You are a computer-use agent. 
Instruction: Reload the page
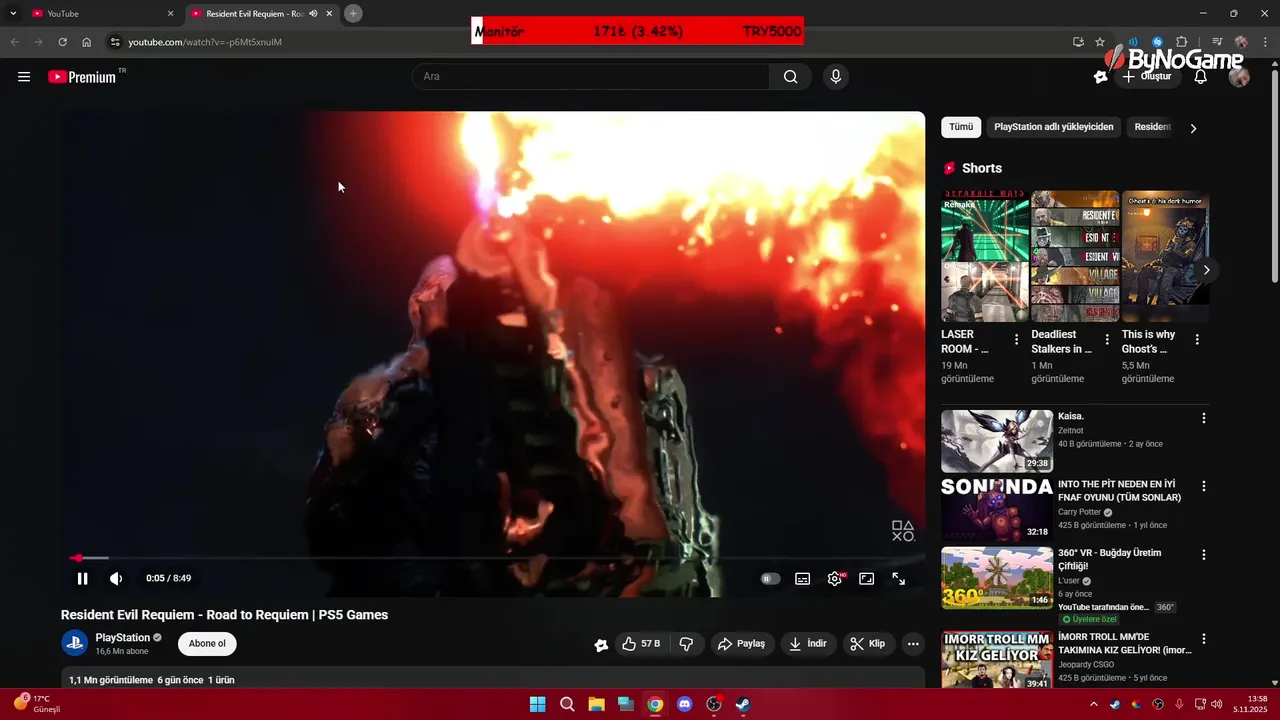62,42
